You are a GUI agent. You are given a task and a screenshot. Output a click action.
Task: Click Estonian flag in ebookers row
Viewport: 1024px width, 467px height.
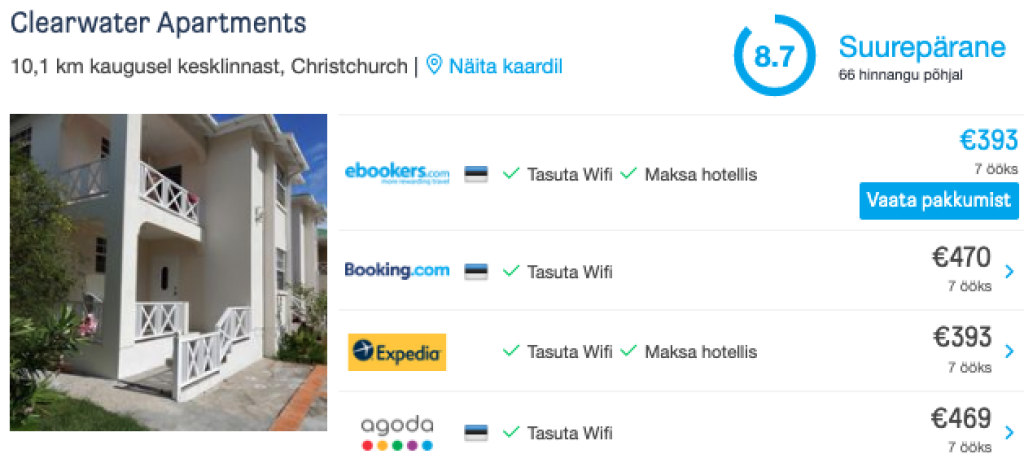point(476,174)
